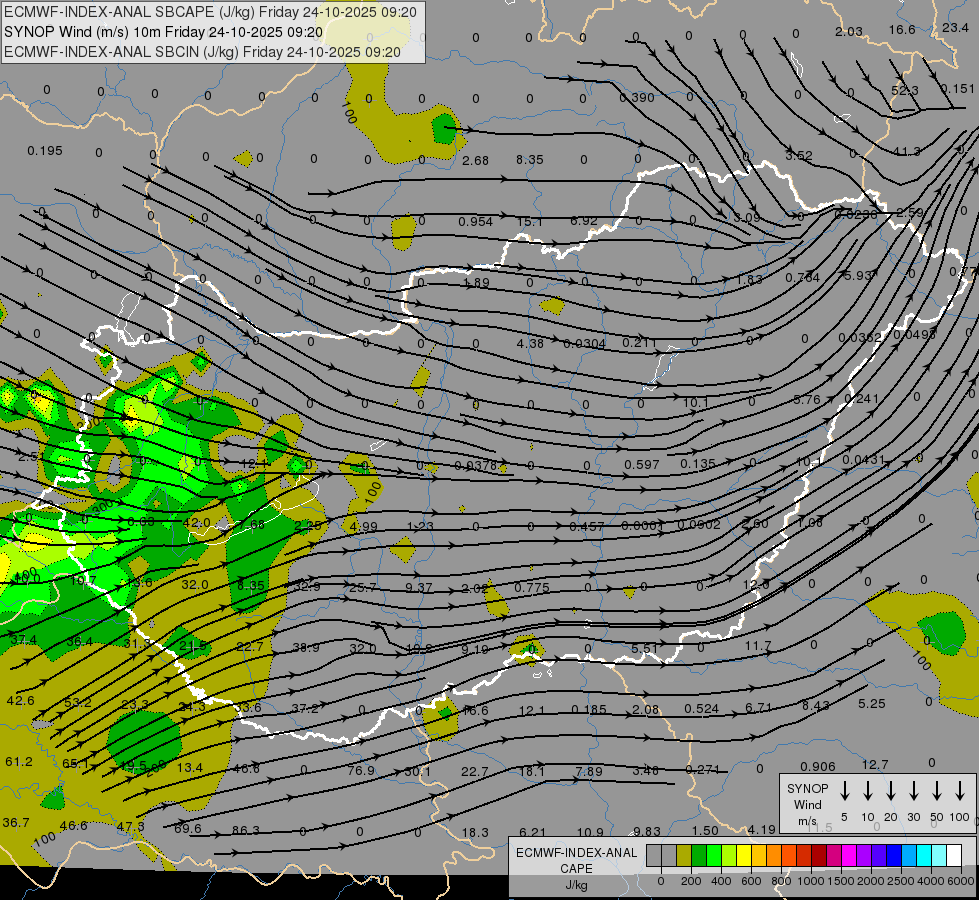Click the 6000 tick label in CAPE legend
Image resolution: width=979 pixels, height=900 pixels.
pyautogui.click(x=961, y=881)
